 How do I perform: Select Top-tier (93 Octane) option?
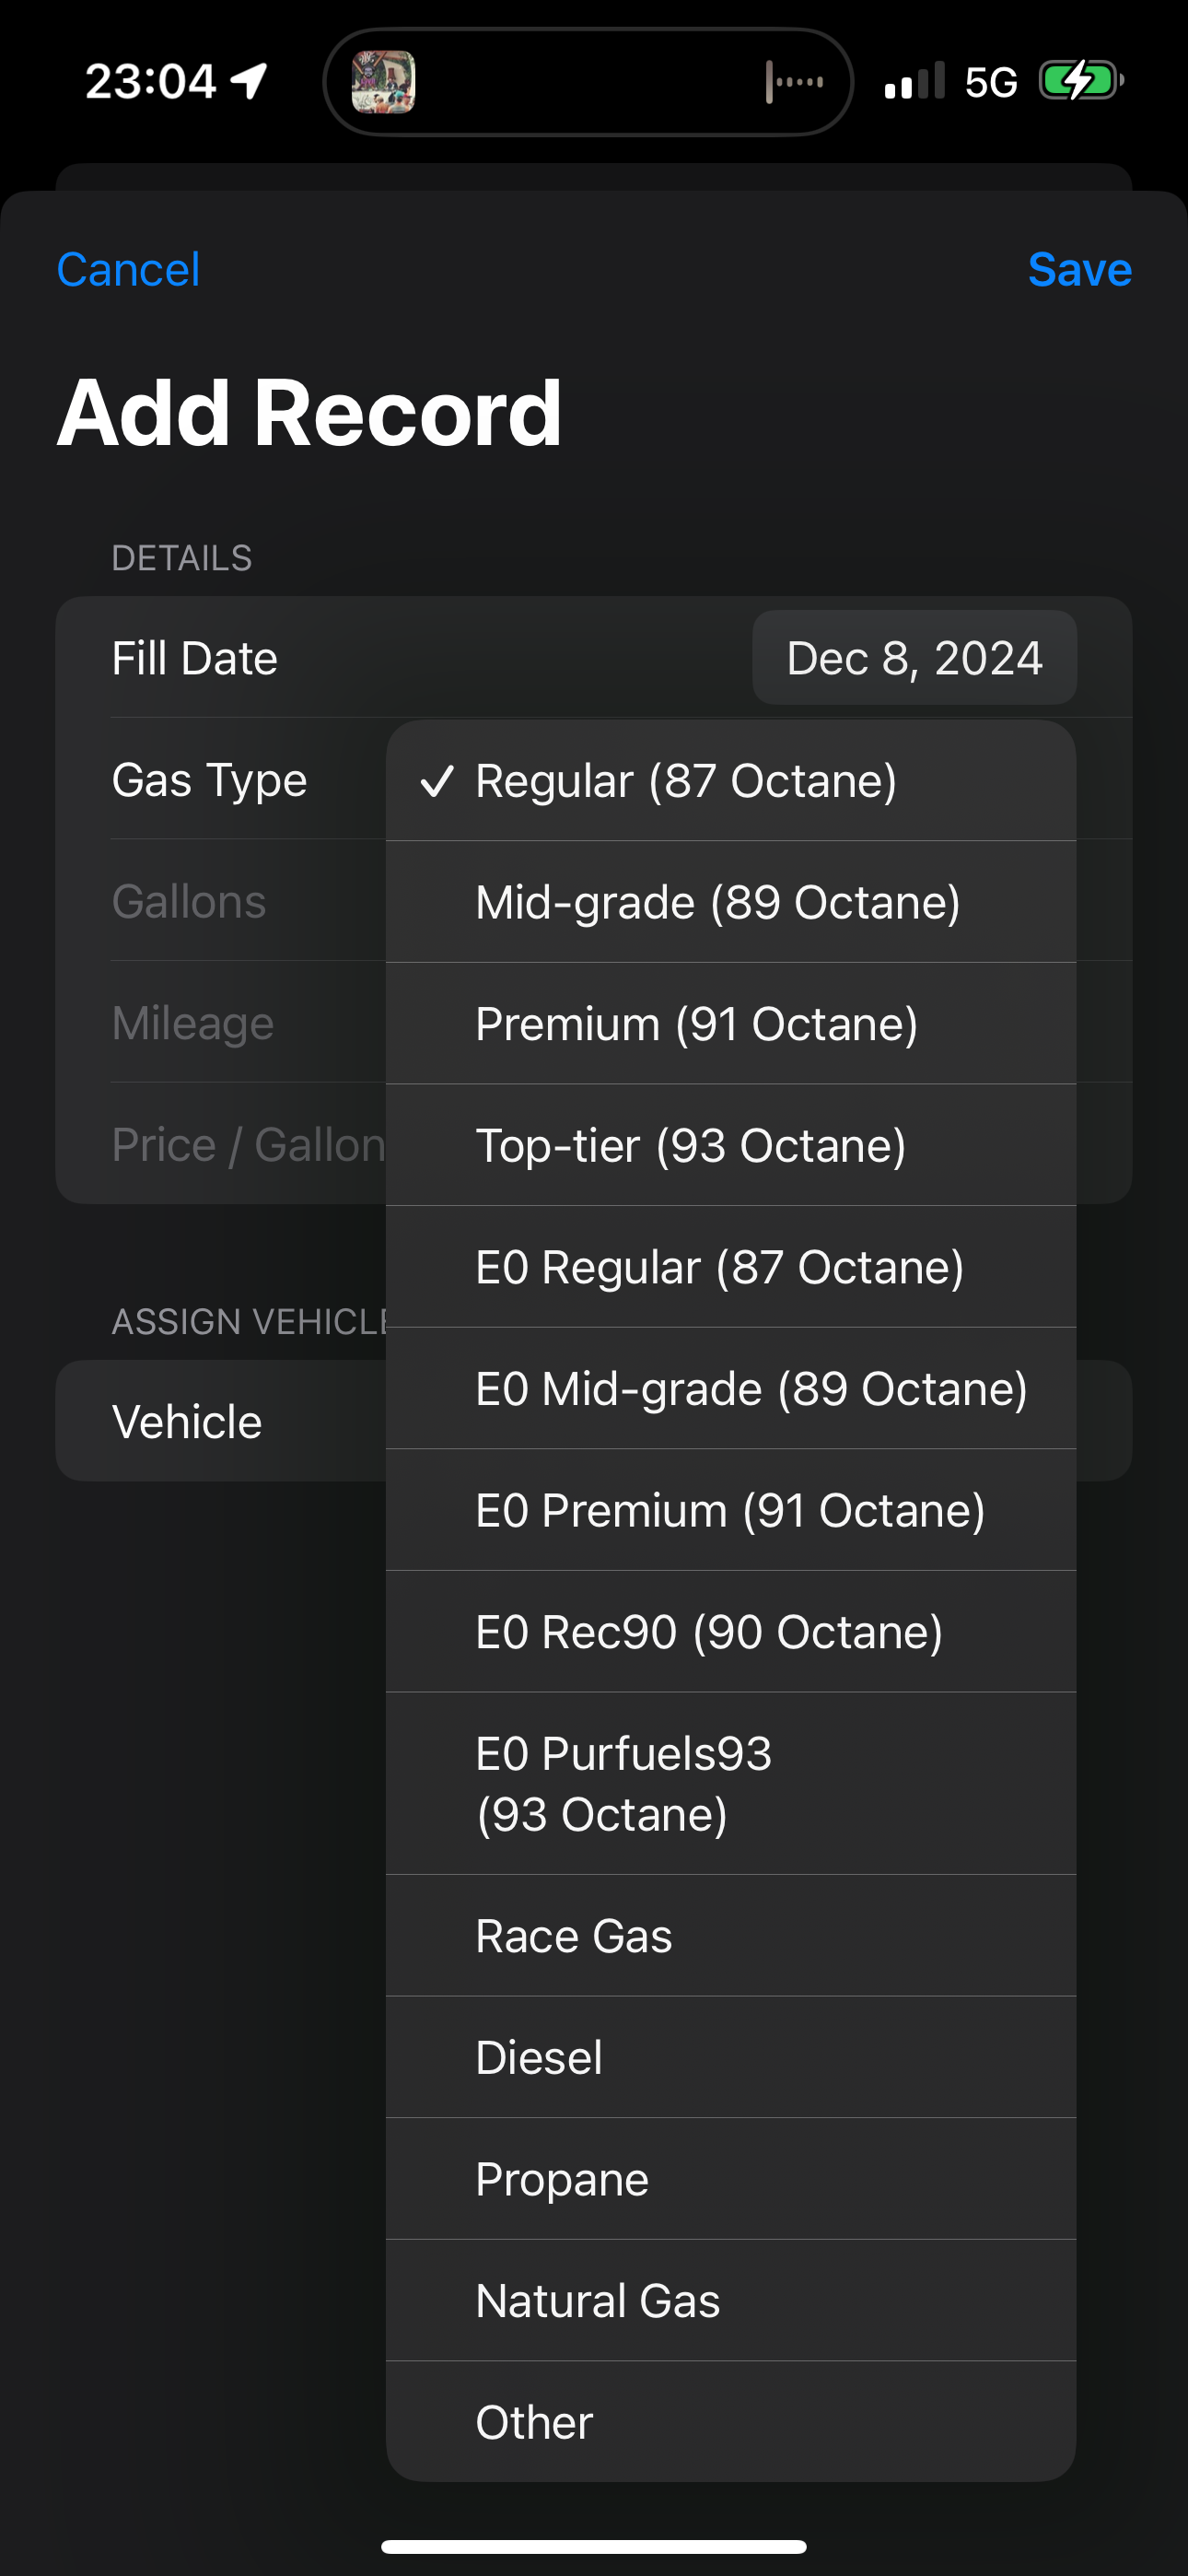[x=731, y=1145]
